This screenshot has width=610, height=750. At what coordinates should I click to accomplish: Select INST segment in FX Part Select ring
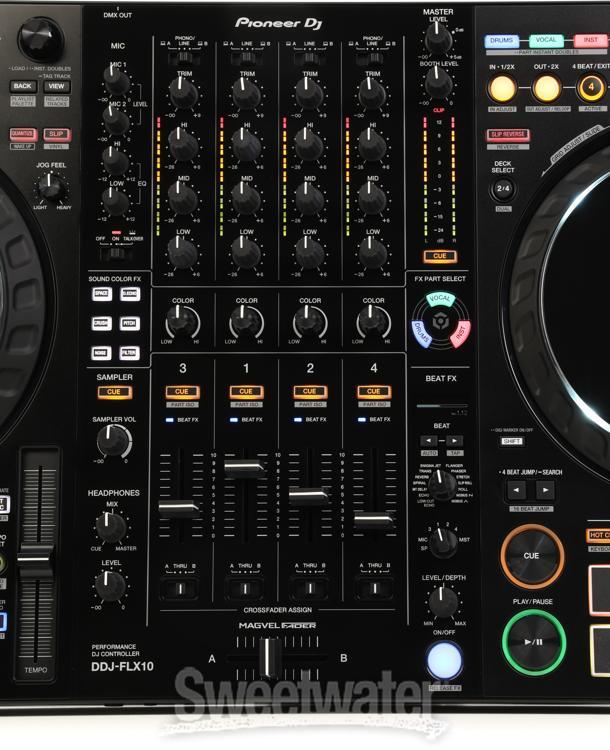click(461, 332)
